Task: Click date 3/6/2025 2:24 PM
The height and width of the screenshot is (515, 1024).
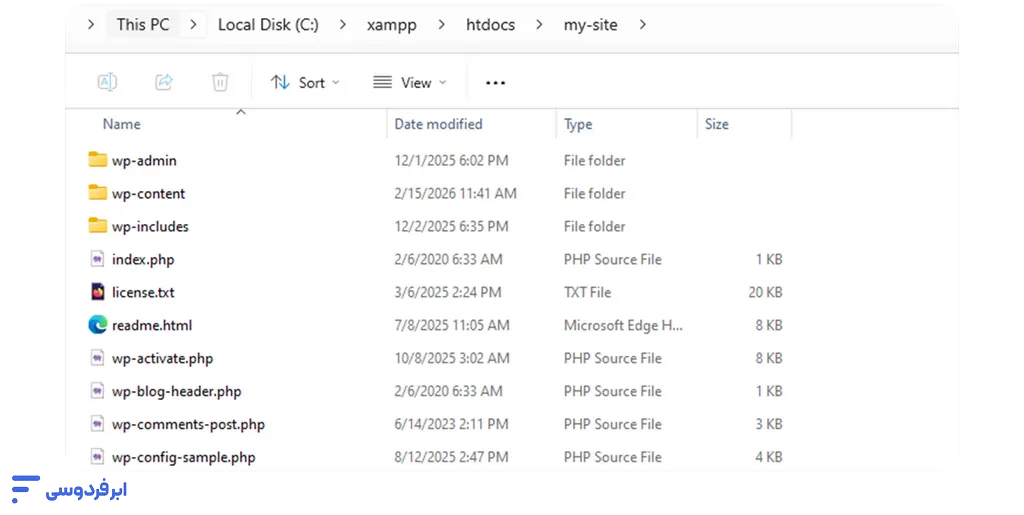Action: pyautogui.click(x=448, y=292)
